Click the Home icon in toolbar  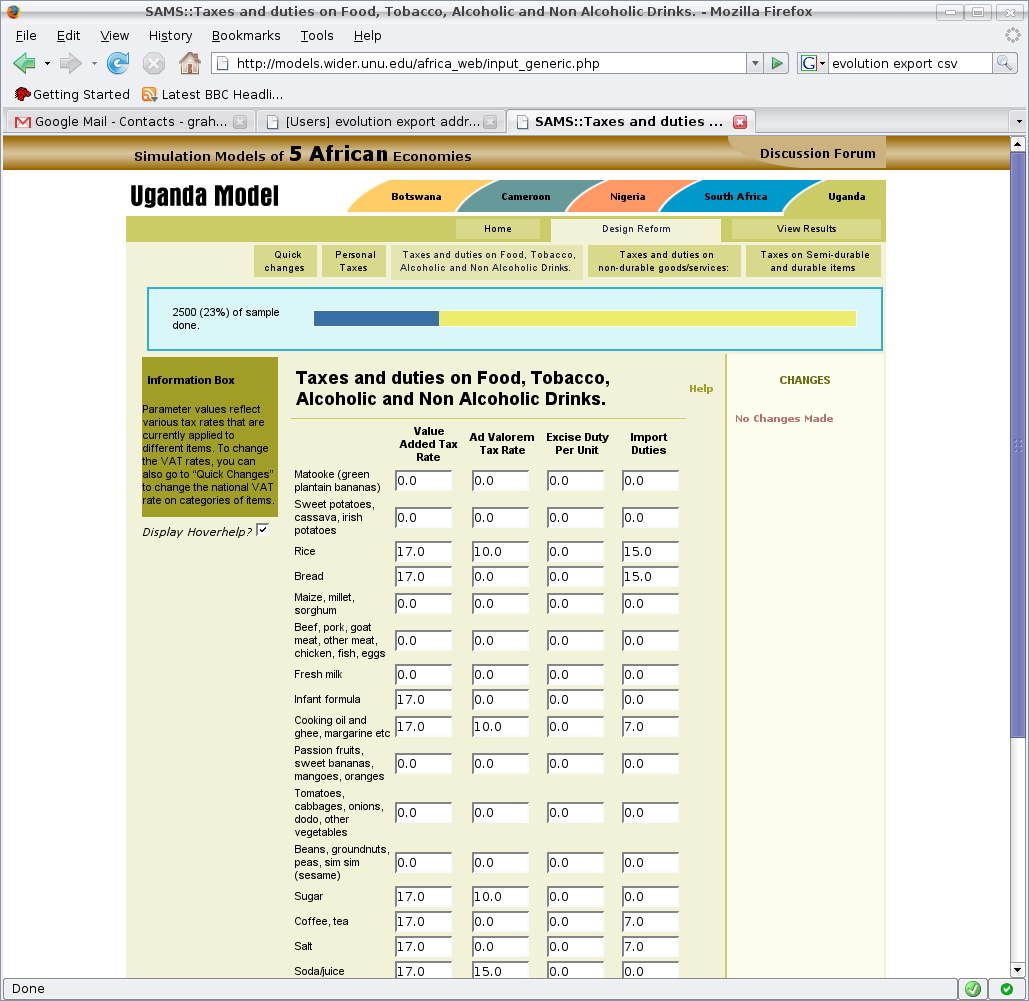pos(189,64)
